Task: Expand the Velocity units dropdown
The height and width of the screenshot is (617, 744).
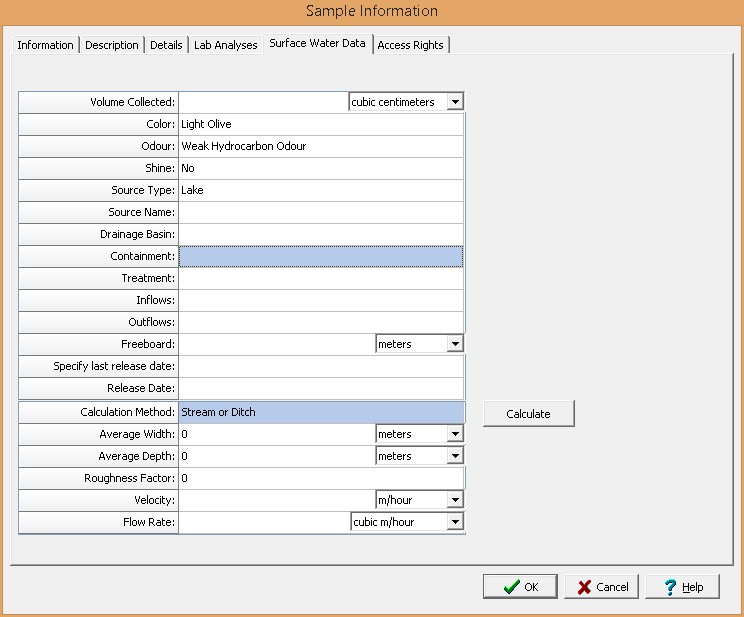Action: point(455,500)
